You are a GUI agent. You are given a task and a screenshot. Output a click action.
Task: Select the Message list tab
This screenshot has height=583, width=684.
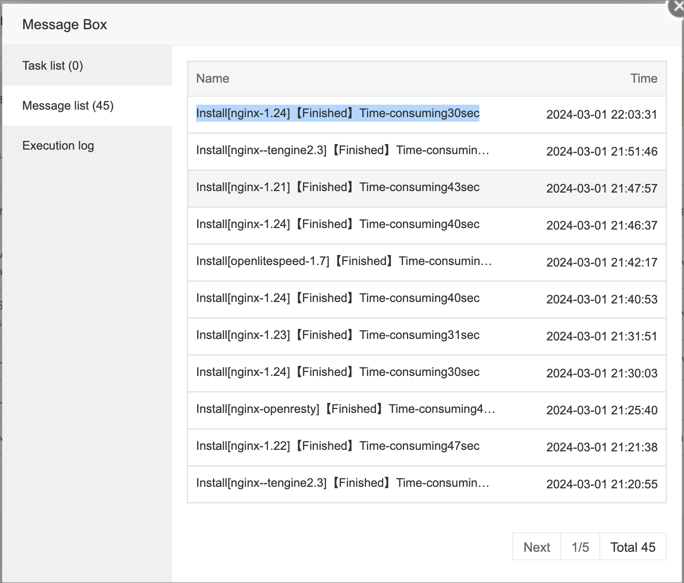68,106
